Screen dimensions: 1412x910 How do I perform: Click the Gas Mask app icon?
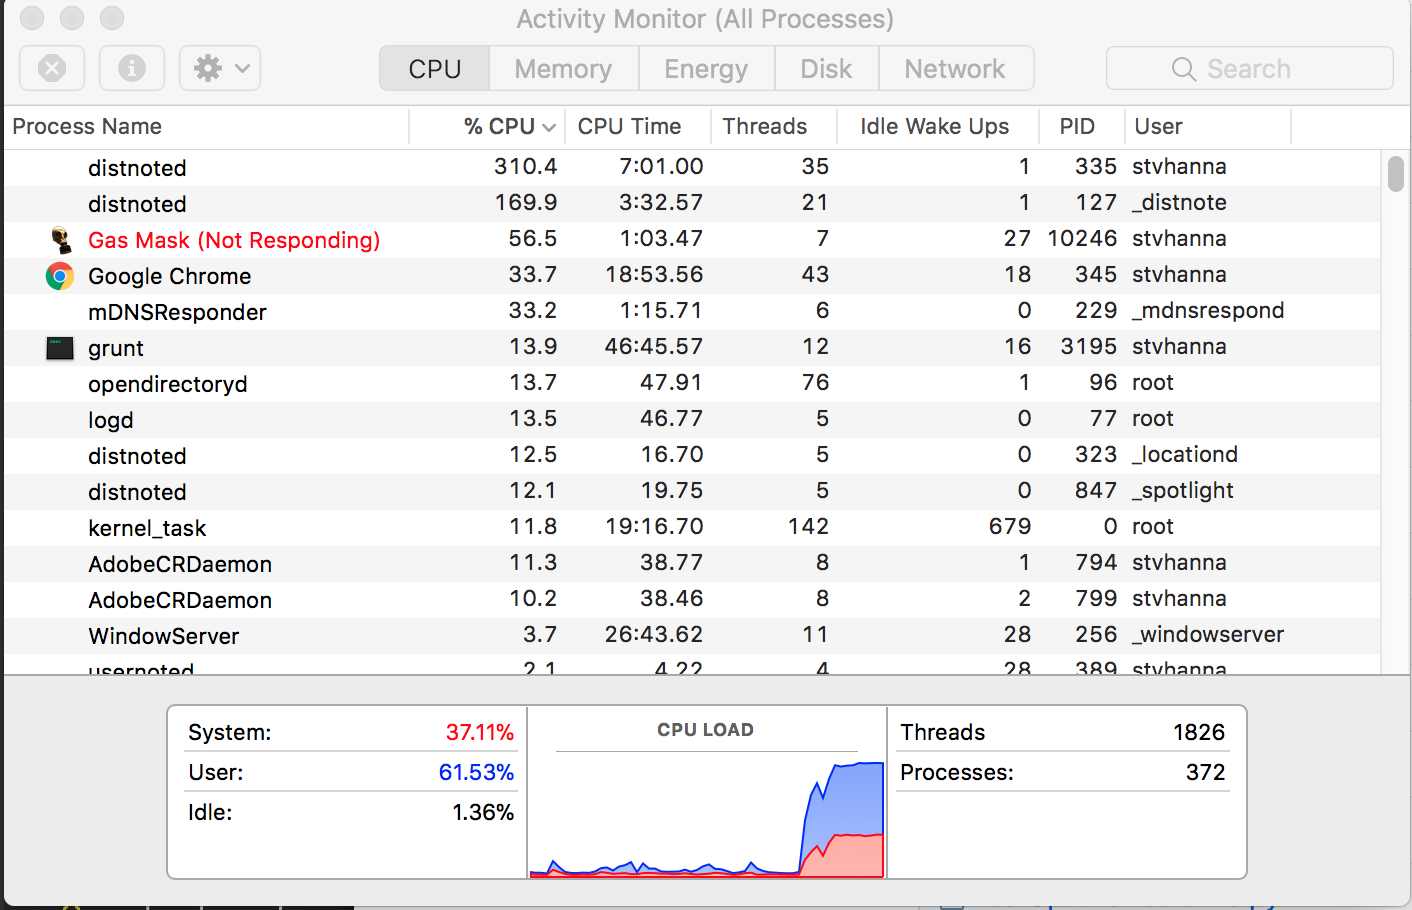(61, 240)
